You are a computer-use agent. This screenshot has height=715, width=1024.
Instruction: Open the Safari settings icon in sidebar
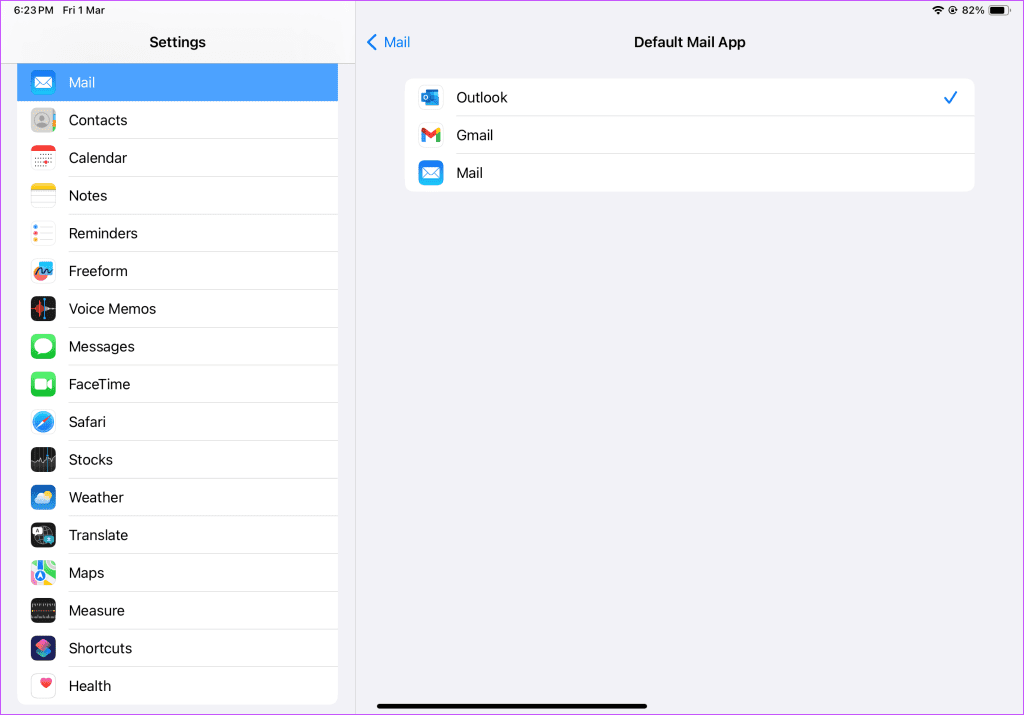pos(43,421)
